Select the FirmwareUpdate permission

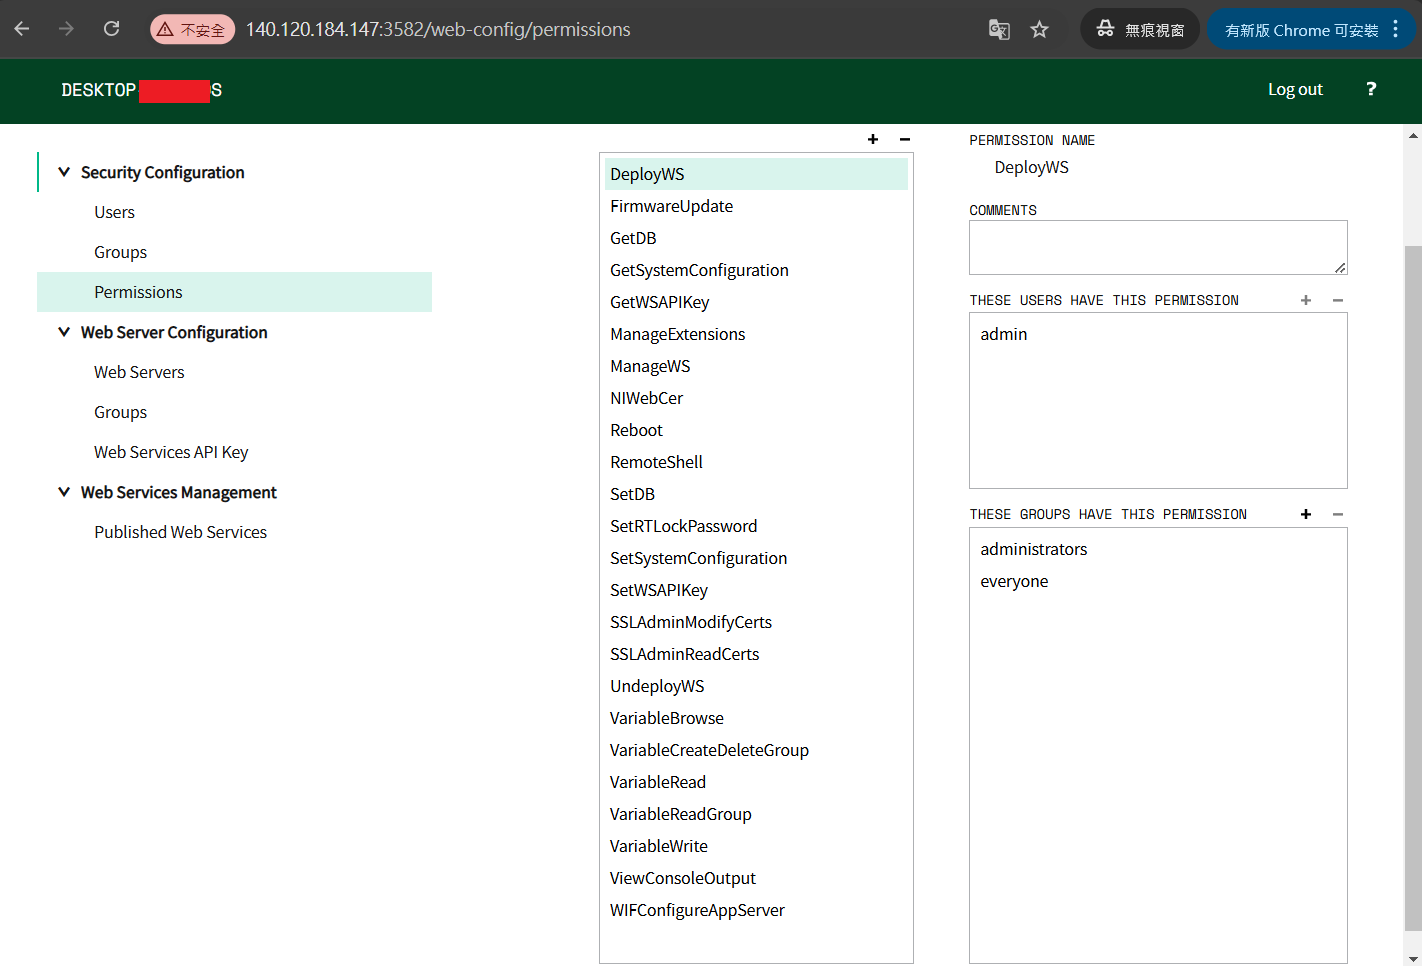(756, 206)
